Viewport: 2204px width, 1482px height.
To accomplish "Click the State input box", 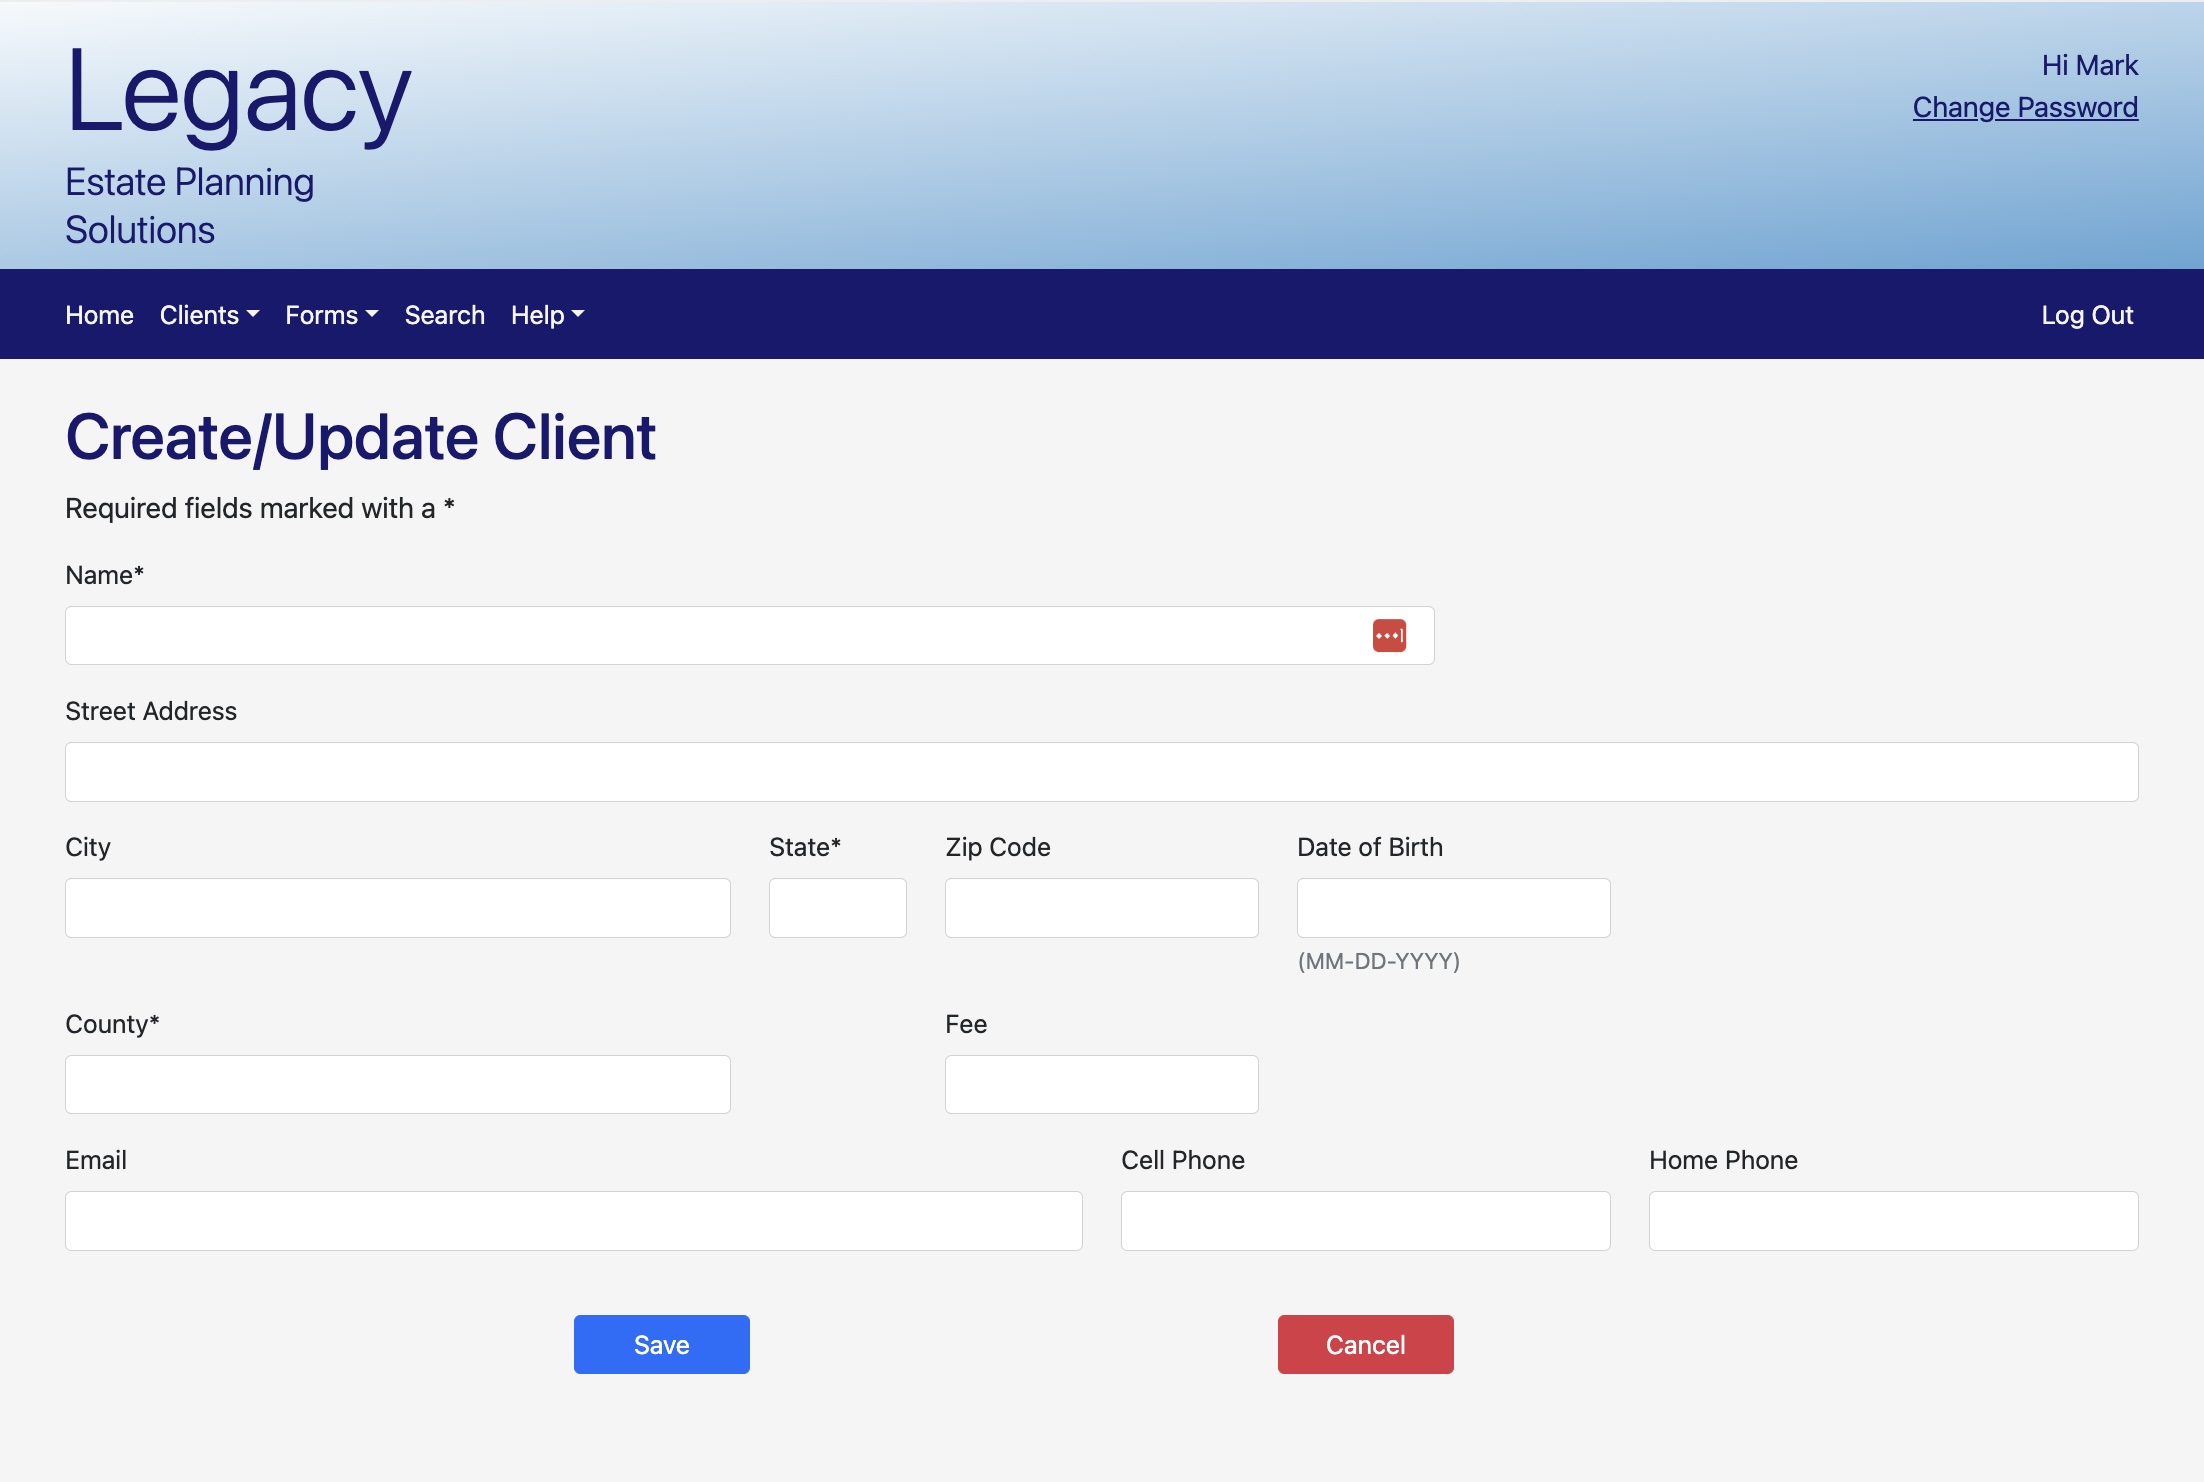I will [x=837, y=908].
